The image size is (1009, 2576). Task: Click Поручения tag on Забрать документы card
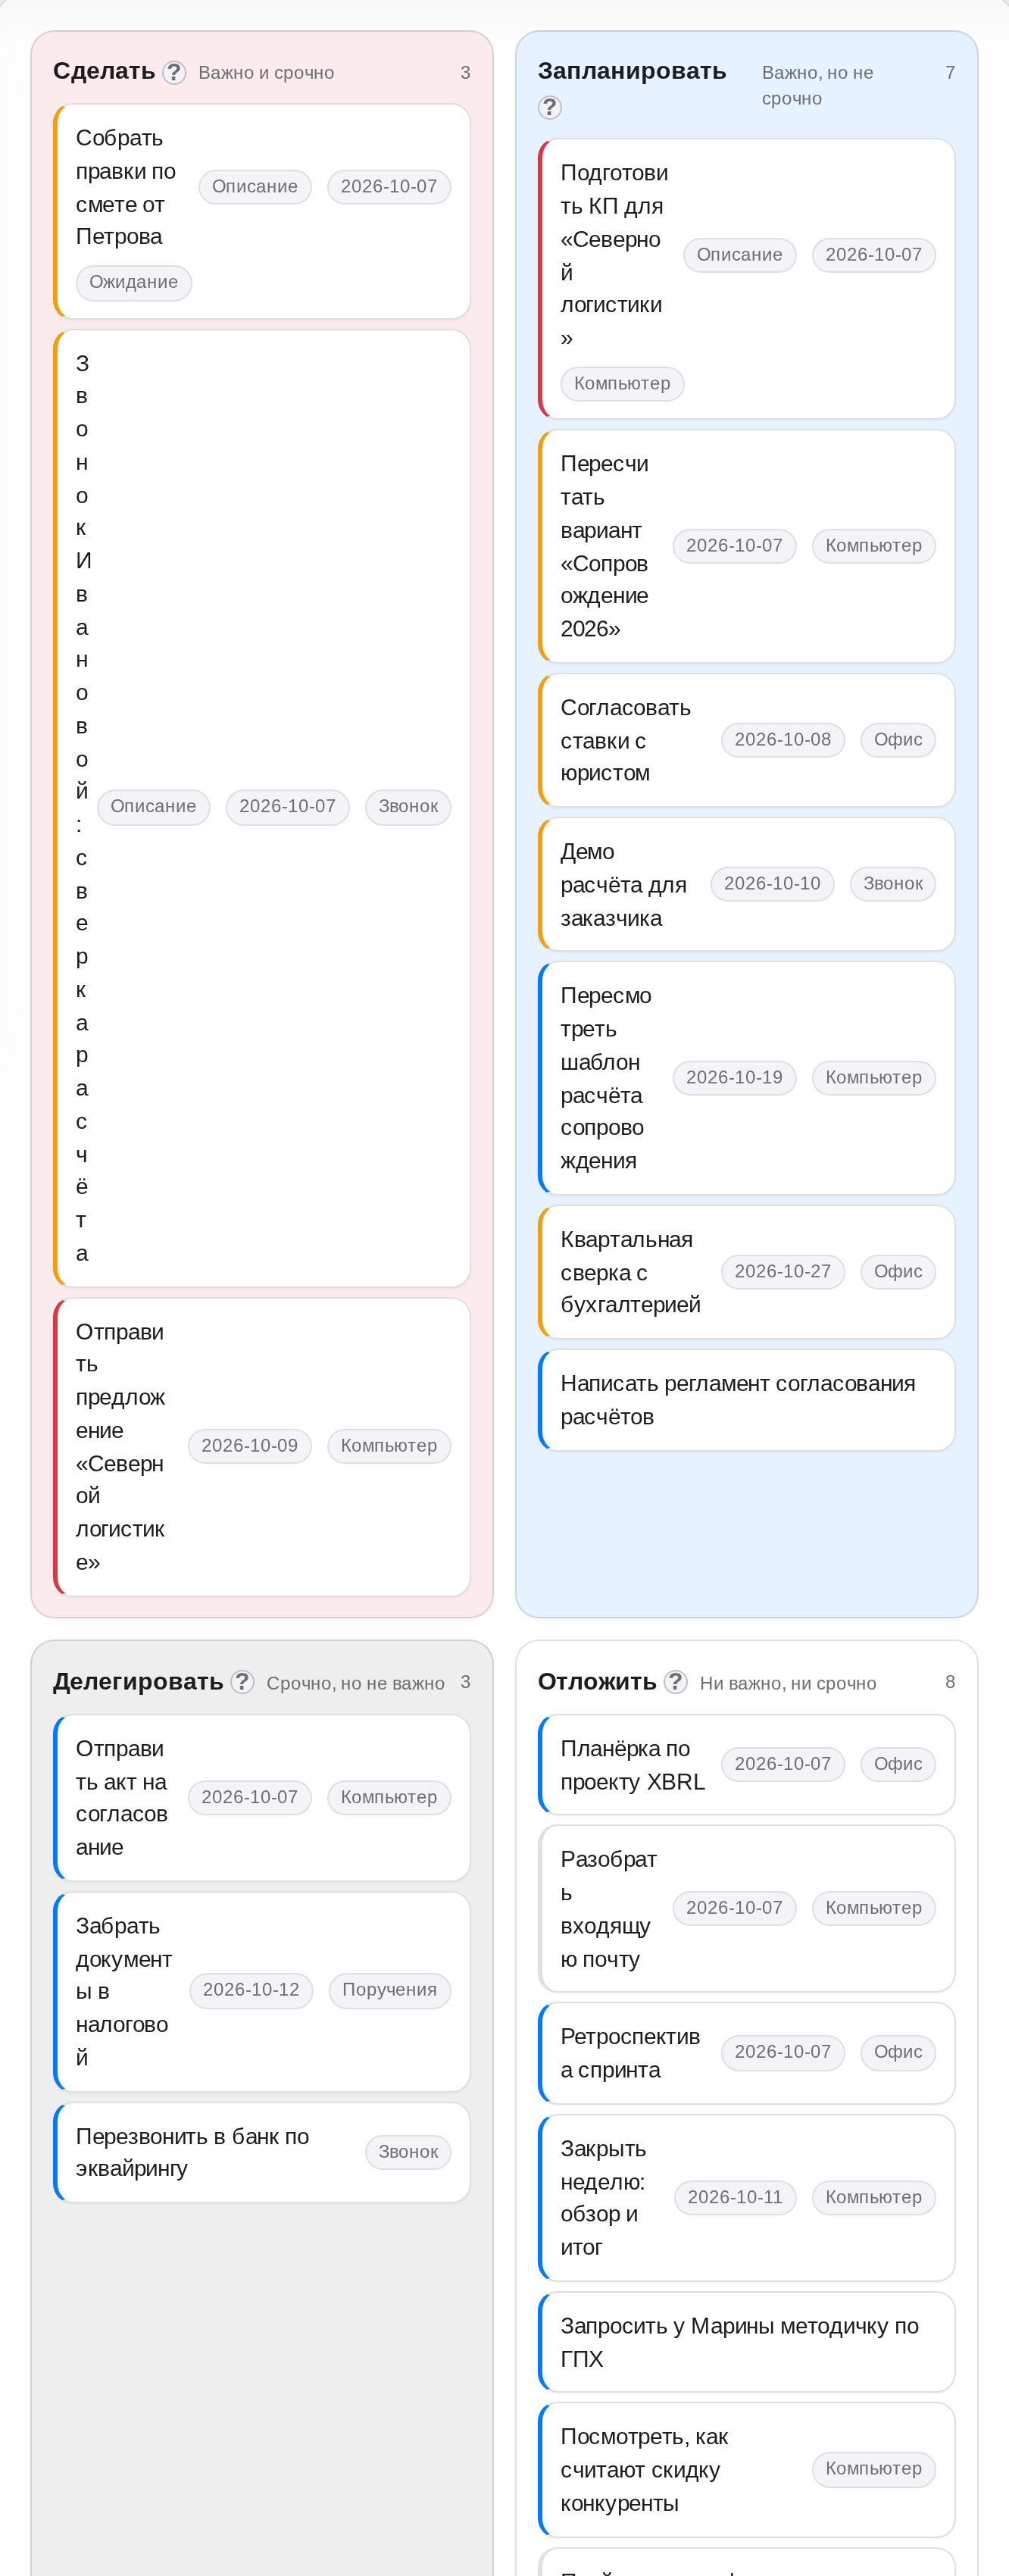click(390, 1990)
